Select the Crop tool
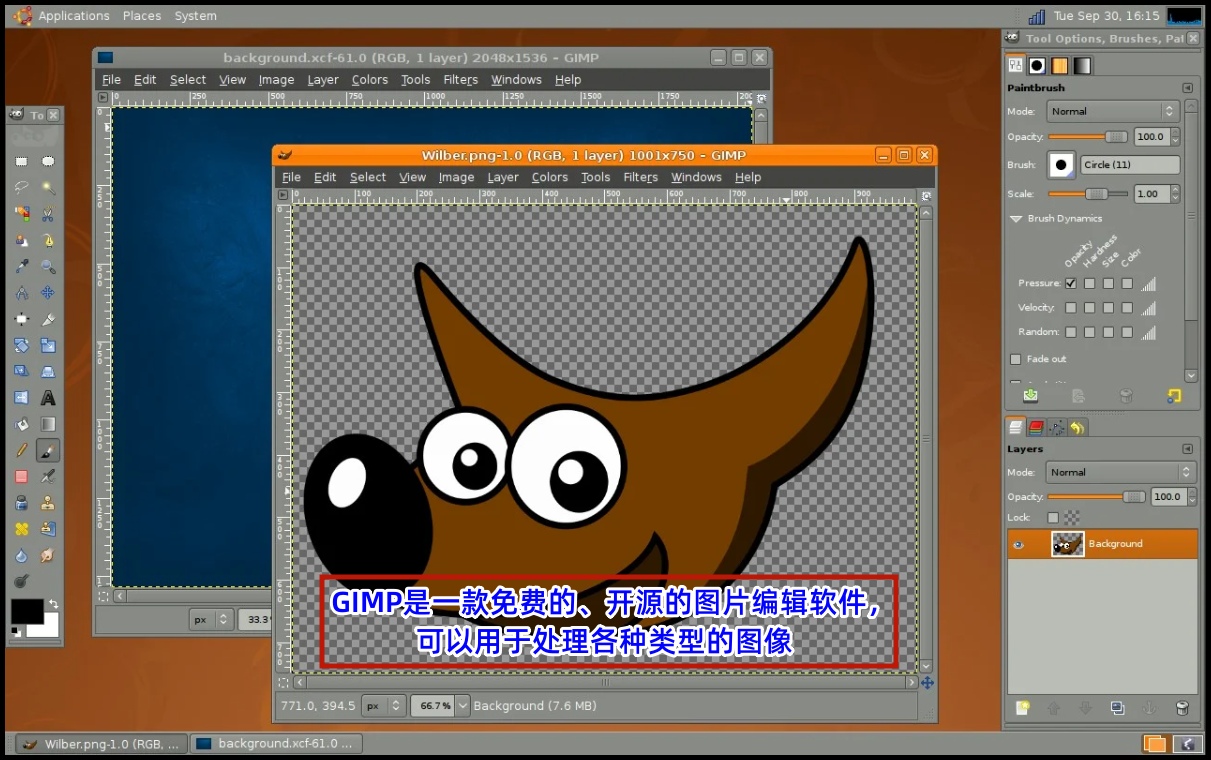This screenshot has height=760, width=1211. pyautogui.click(x=48, y=319)
